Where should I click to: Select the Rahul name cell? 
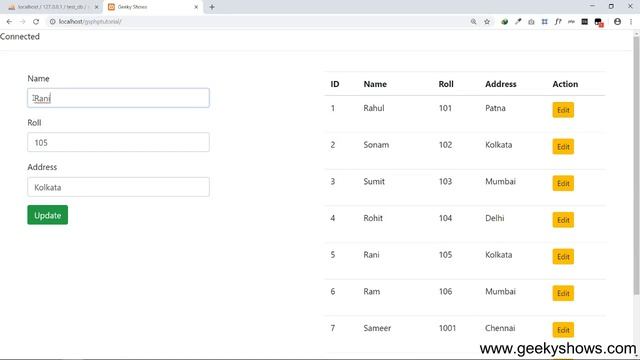point(374,108)
